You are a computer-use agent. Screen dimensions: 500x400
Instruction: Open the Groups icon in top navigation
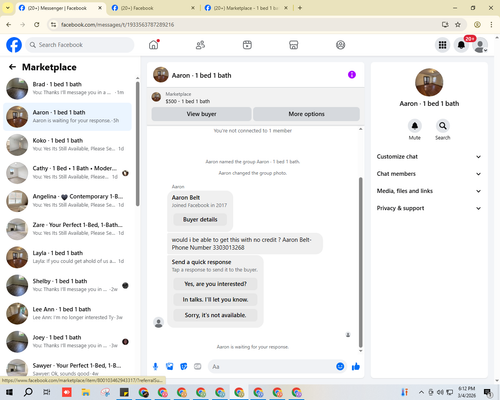click(x=340, y=45)
